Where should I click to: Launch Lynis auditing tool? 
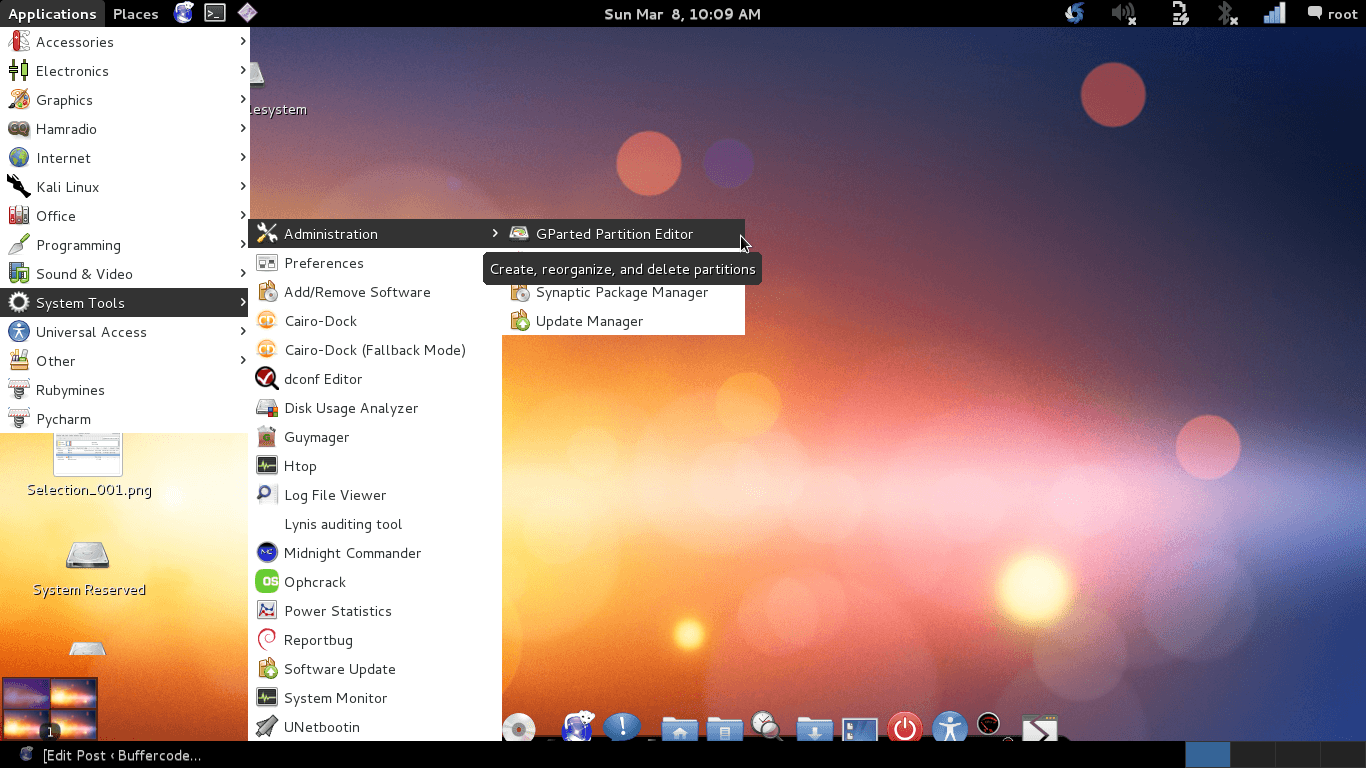point(375,524)
